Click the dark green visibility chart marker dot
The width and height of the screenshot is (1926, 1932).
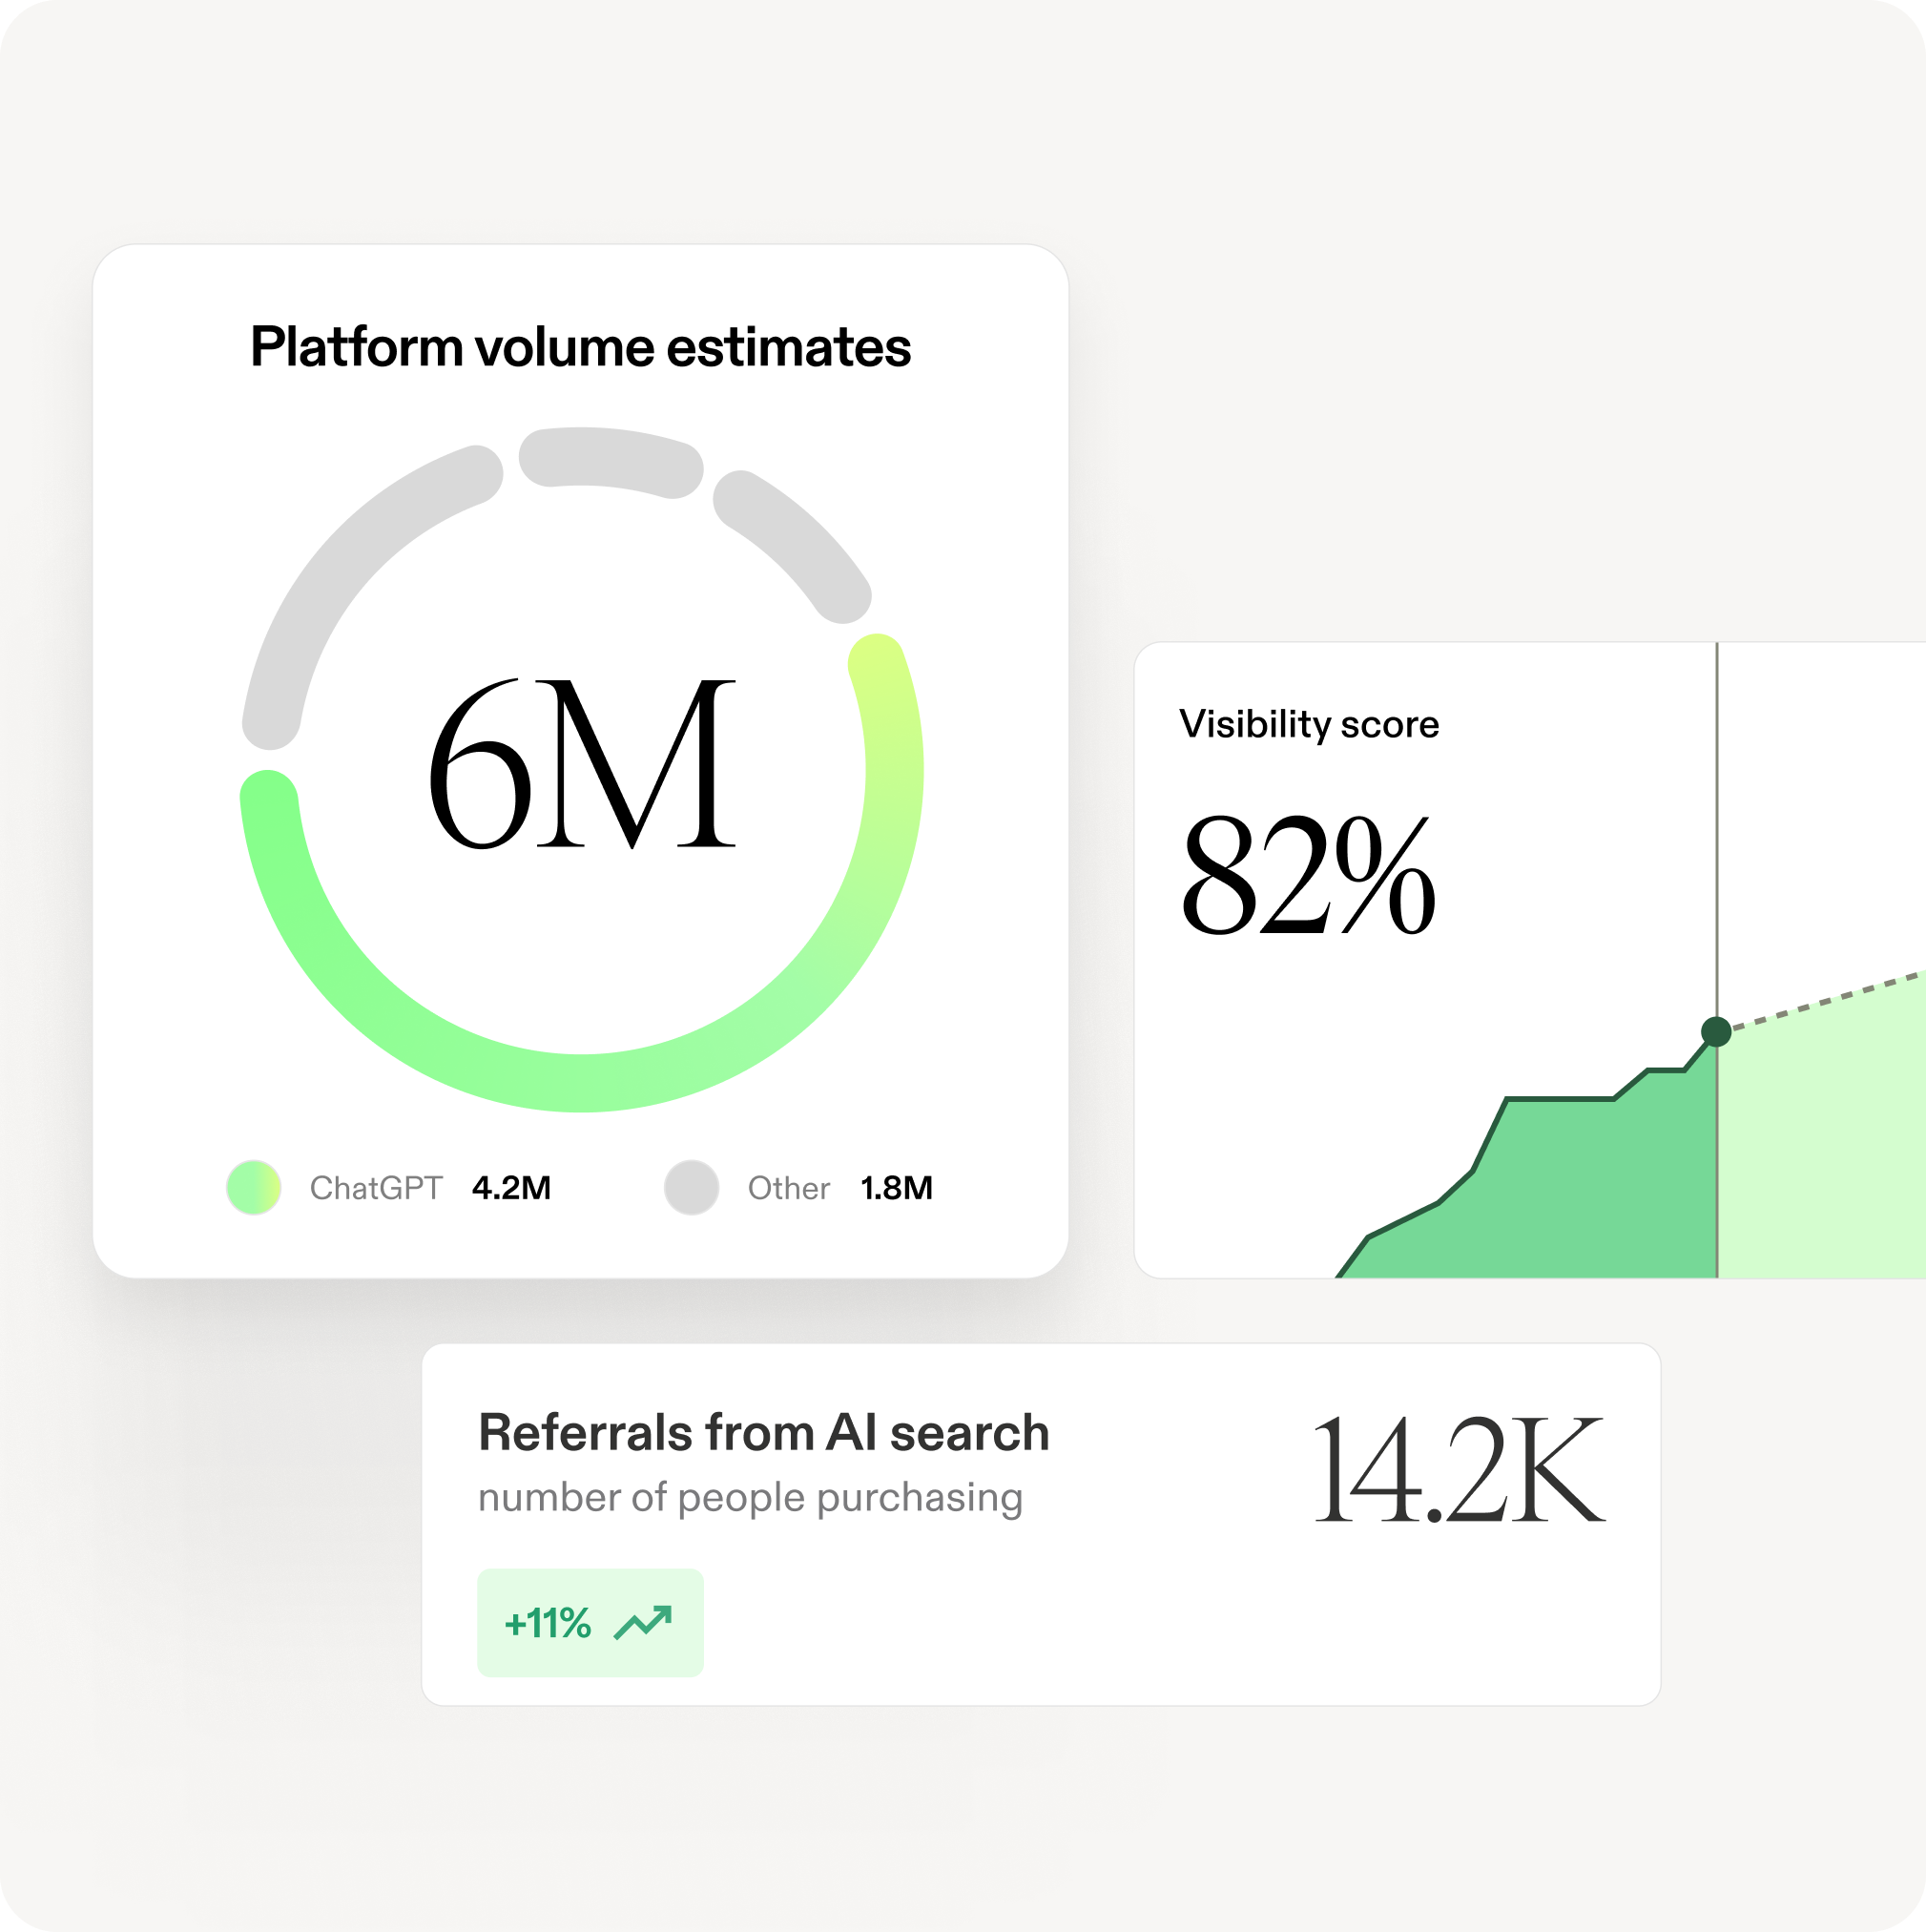click(1716, 1031)
